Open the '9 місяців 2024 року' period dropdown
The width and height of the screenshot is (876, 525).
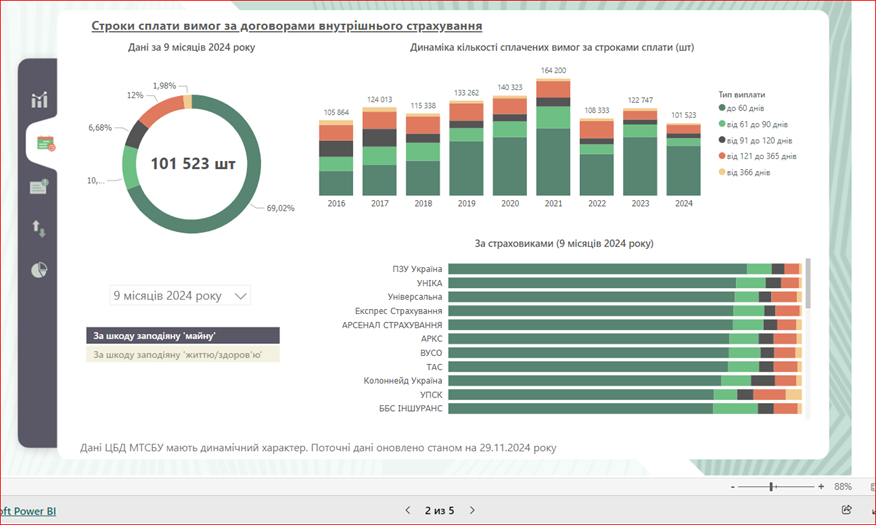(180, 296)
